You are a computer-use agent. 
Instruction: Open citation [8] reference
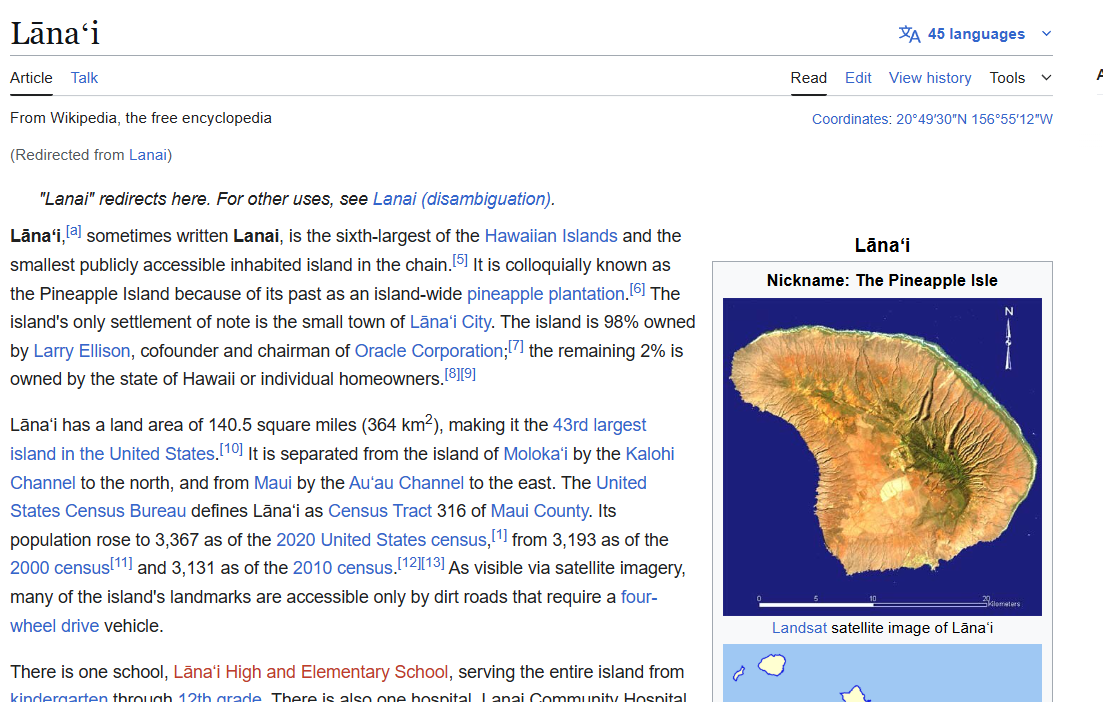[452, 374]
